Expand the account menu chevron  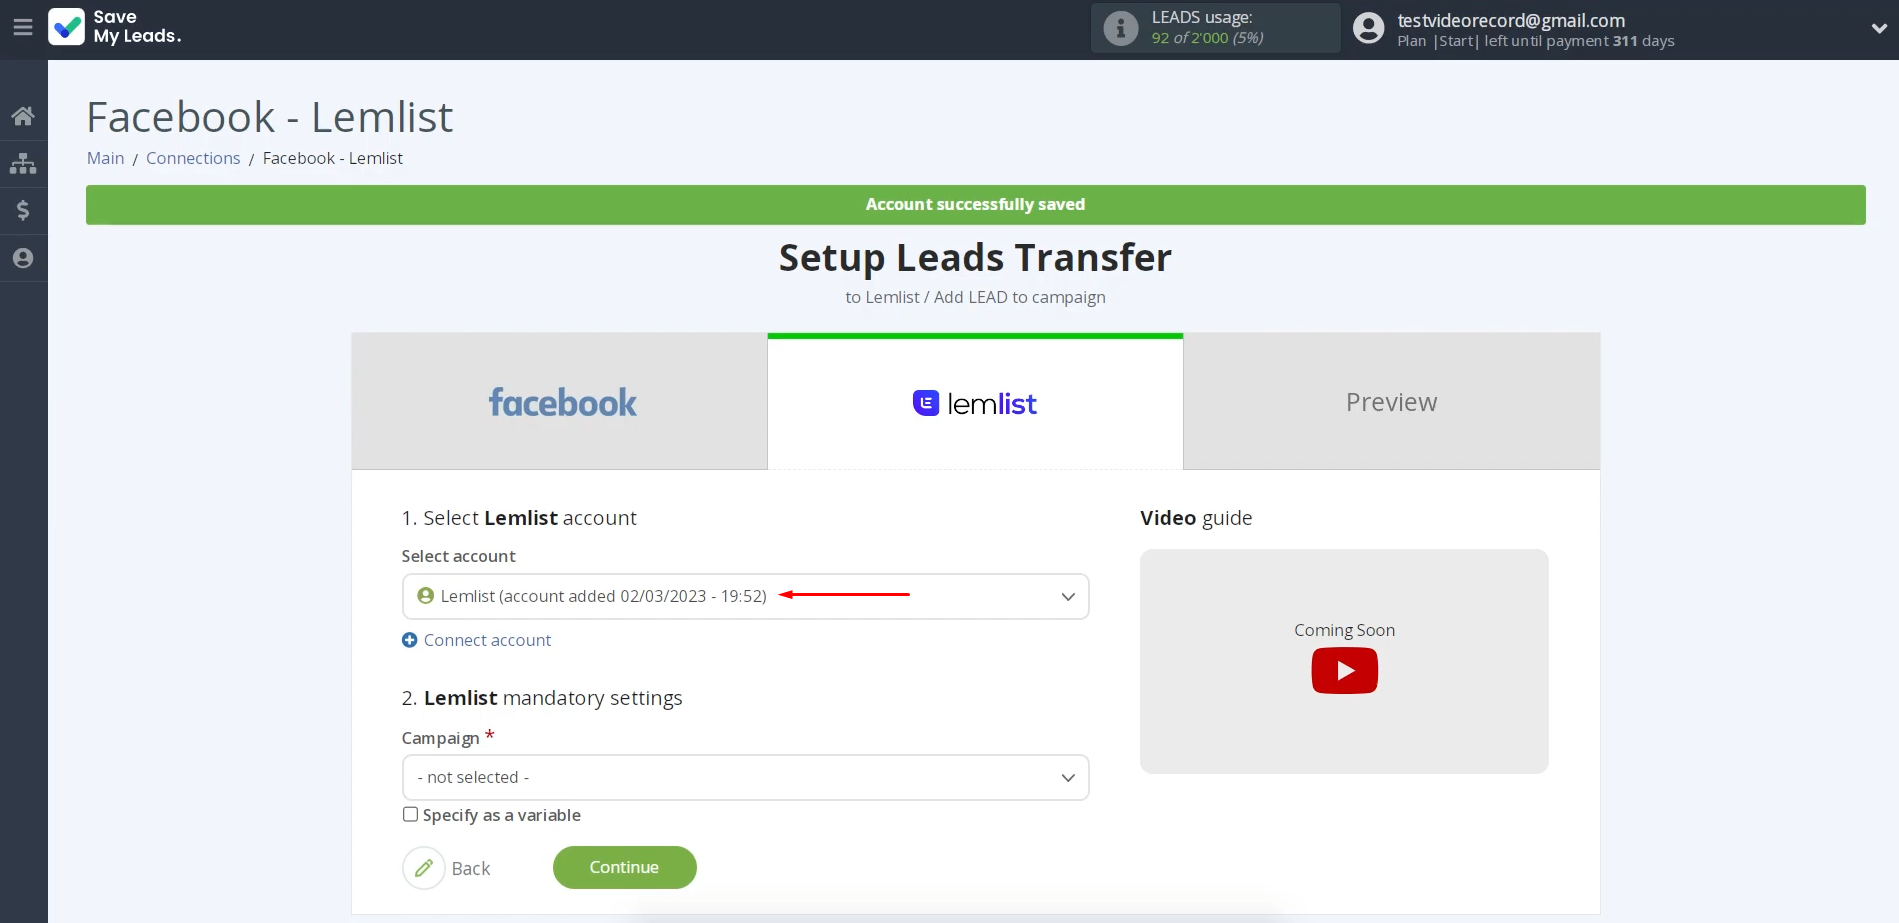tap(1879, 28)
